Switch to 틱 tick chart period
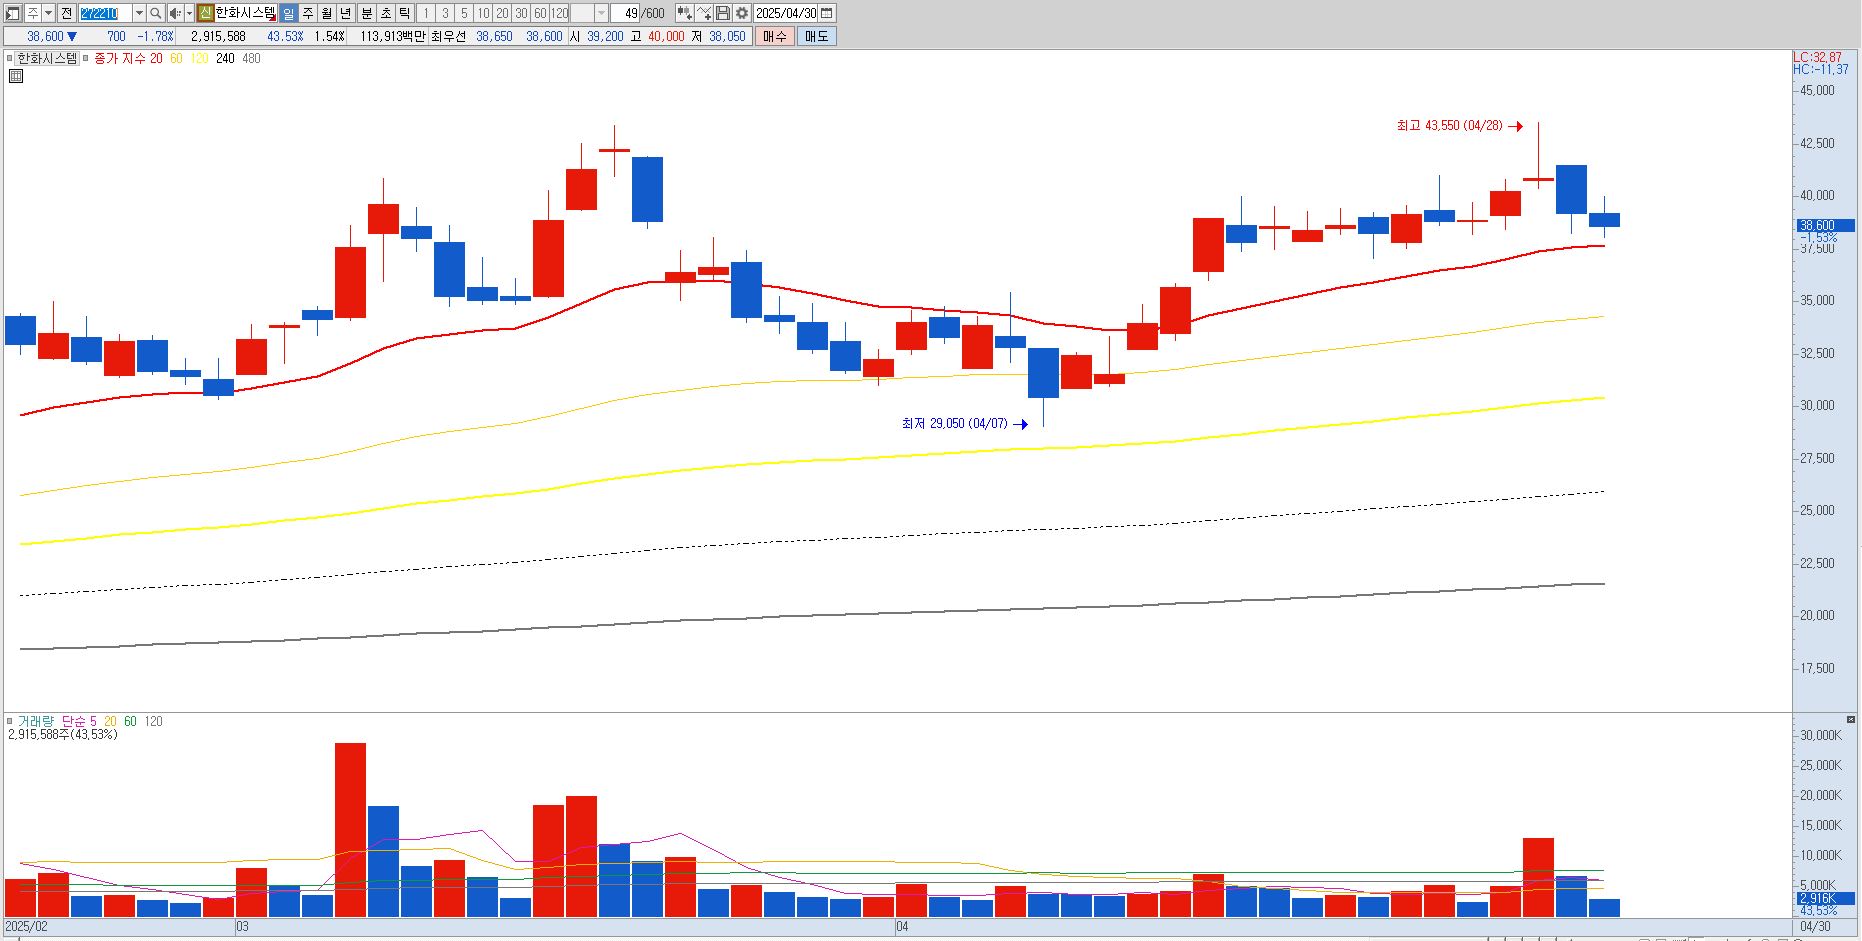Image resolution: width=1862 pixels, height=941 pixels. 404,13
